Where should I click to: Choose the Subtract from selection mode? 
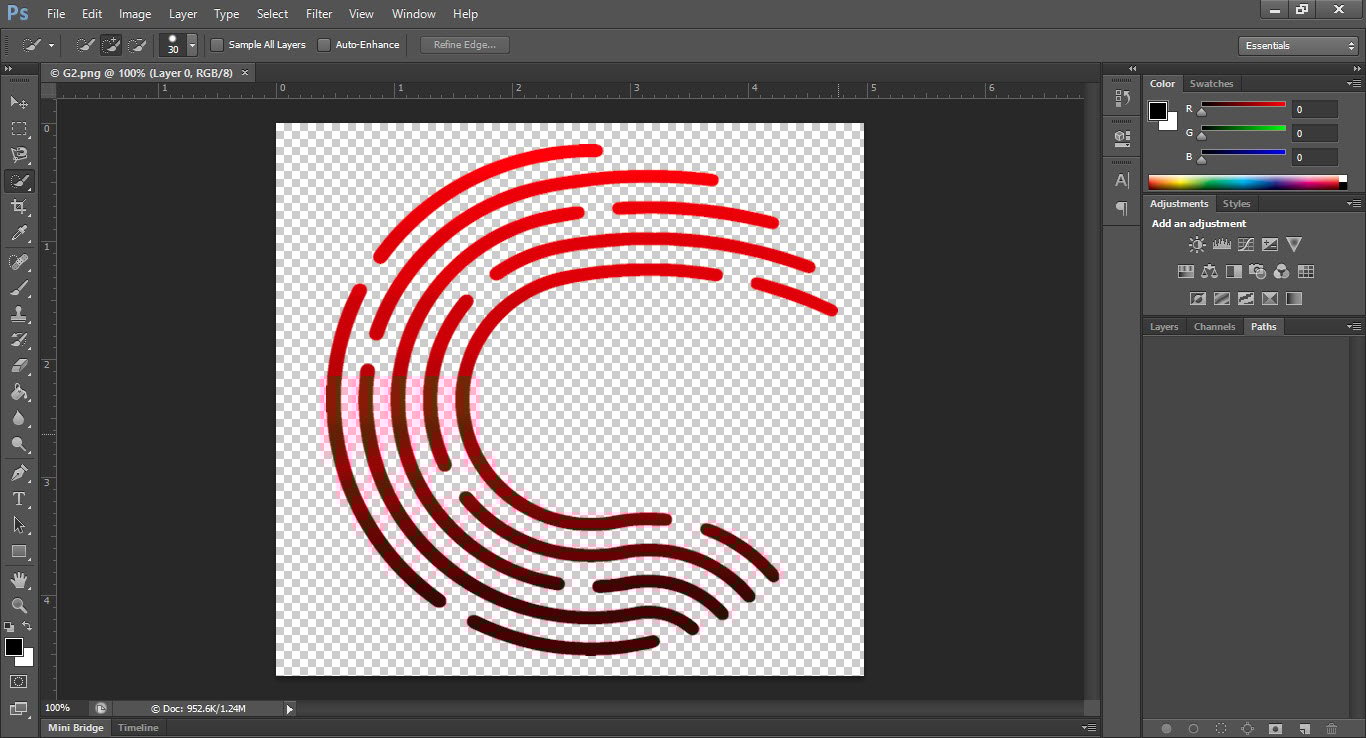tap(138, 45)
